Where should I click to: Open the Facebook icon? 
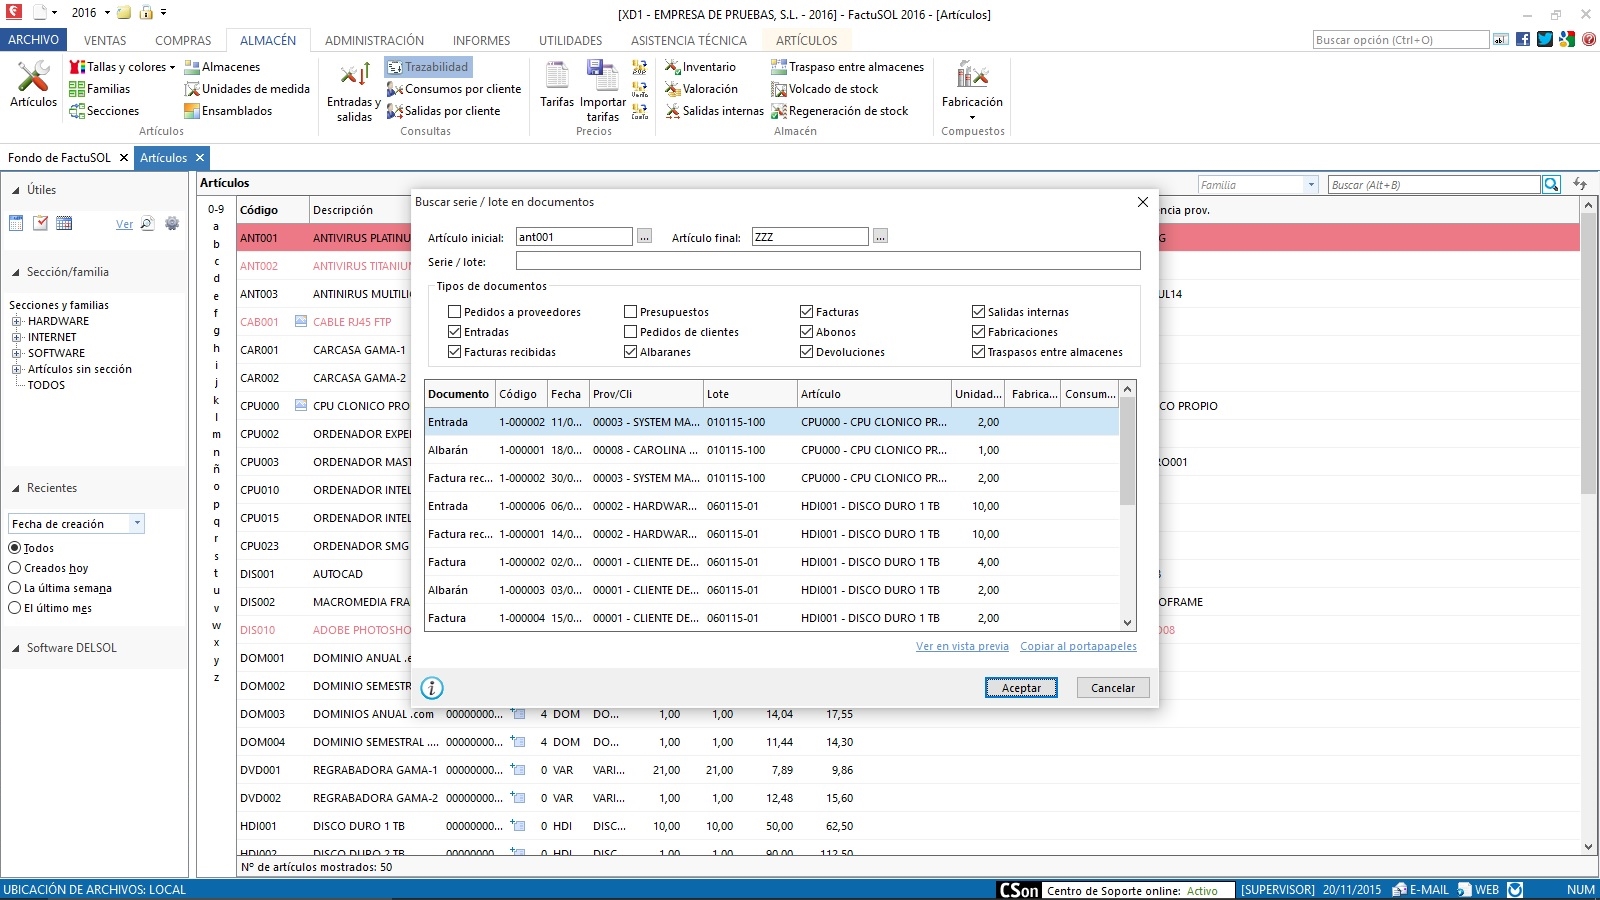coord(1523,40)
